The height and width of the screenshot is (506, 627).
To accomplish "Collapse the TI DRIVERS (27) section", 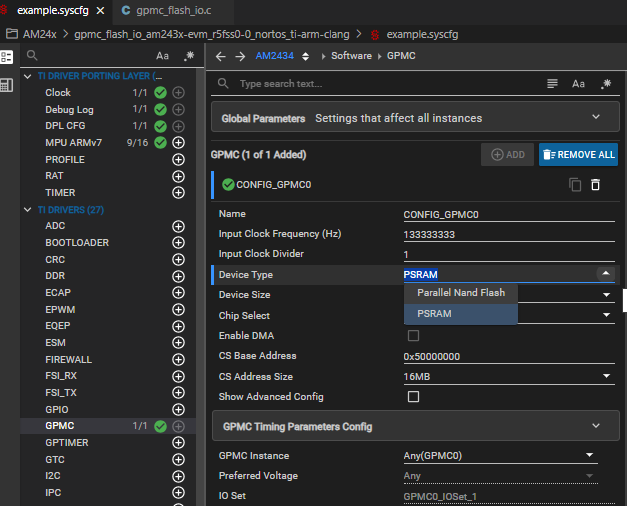I will (28, 210).
